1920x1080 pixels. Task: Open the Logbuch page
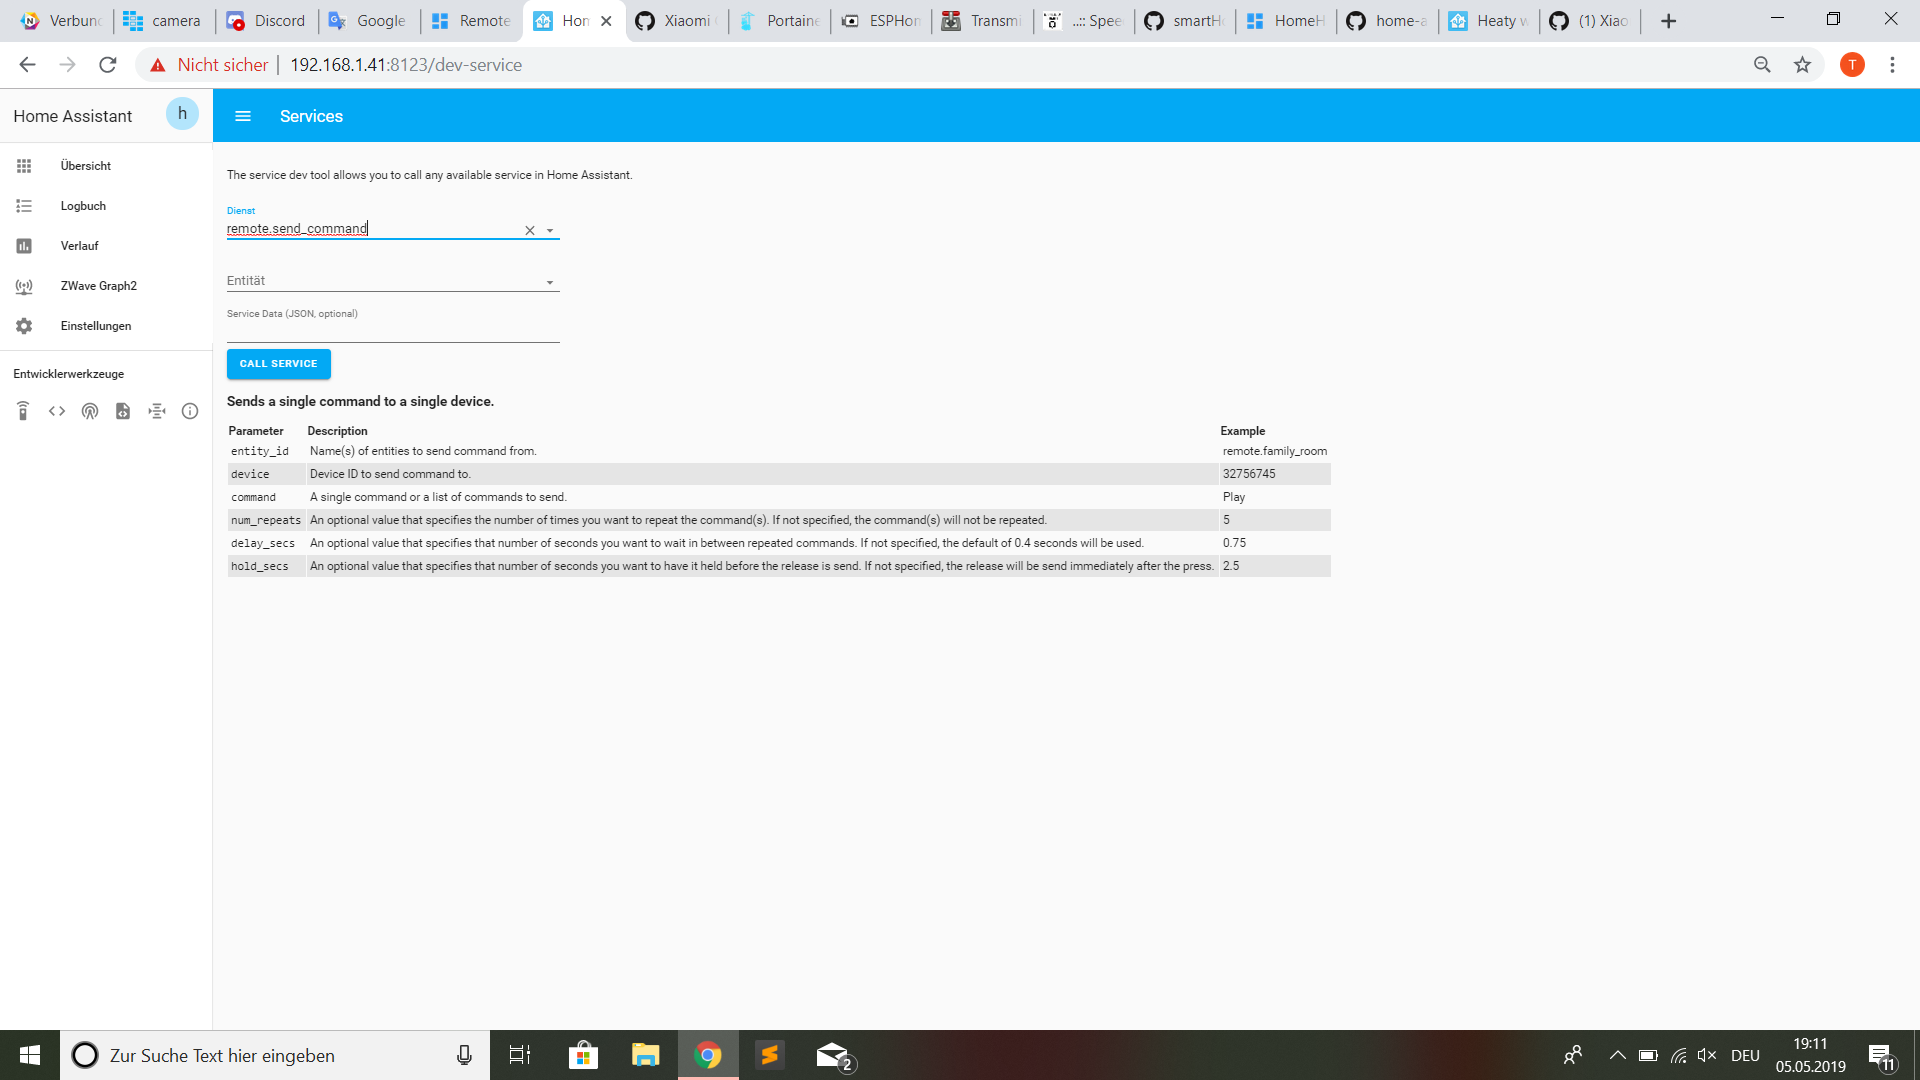[83, 205]
